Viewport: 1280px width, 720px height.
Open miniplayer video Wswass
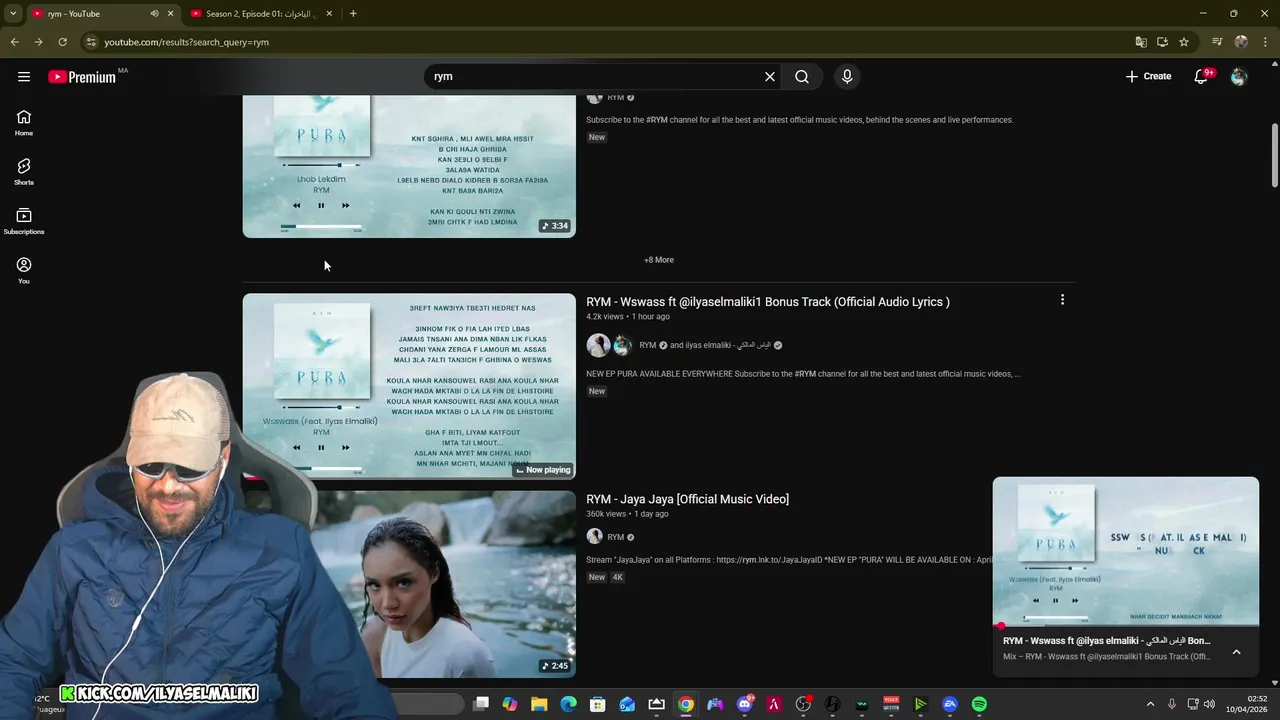[x=1126, y=551]
